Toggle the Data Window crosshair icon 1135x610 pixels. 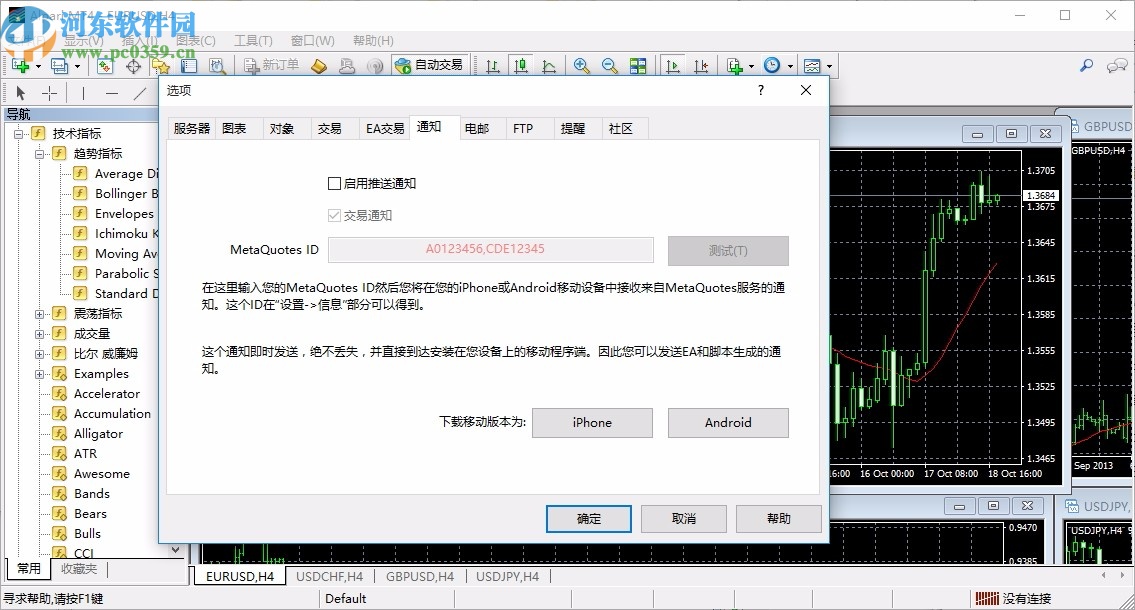click(133, 67)
